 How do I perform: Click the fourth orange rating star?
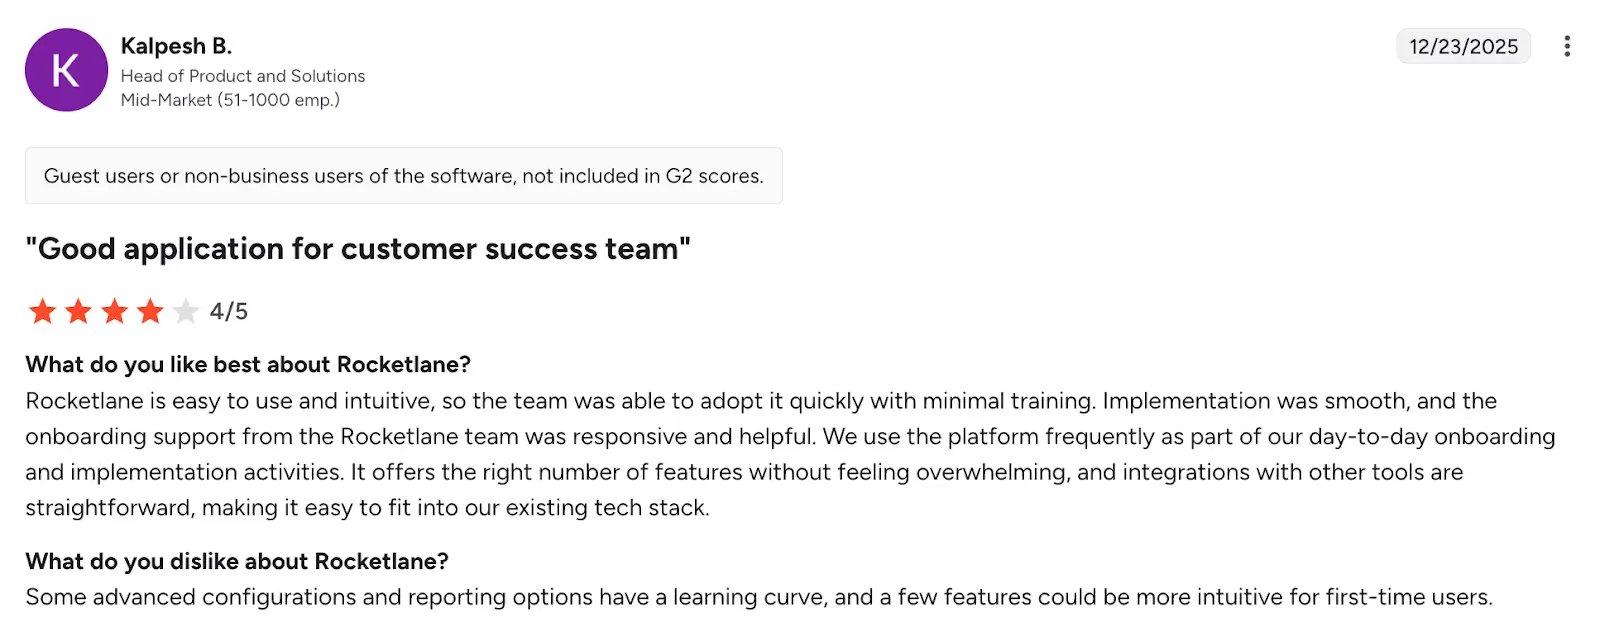[x=150, y=311]
